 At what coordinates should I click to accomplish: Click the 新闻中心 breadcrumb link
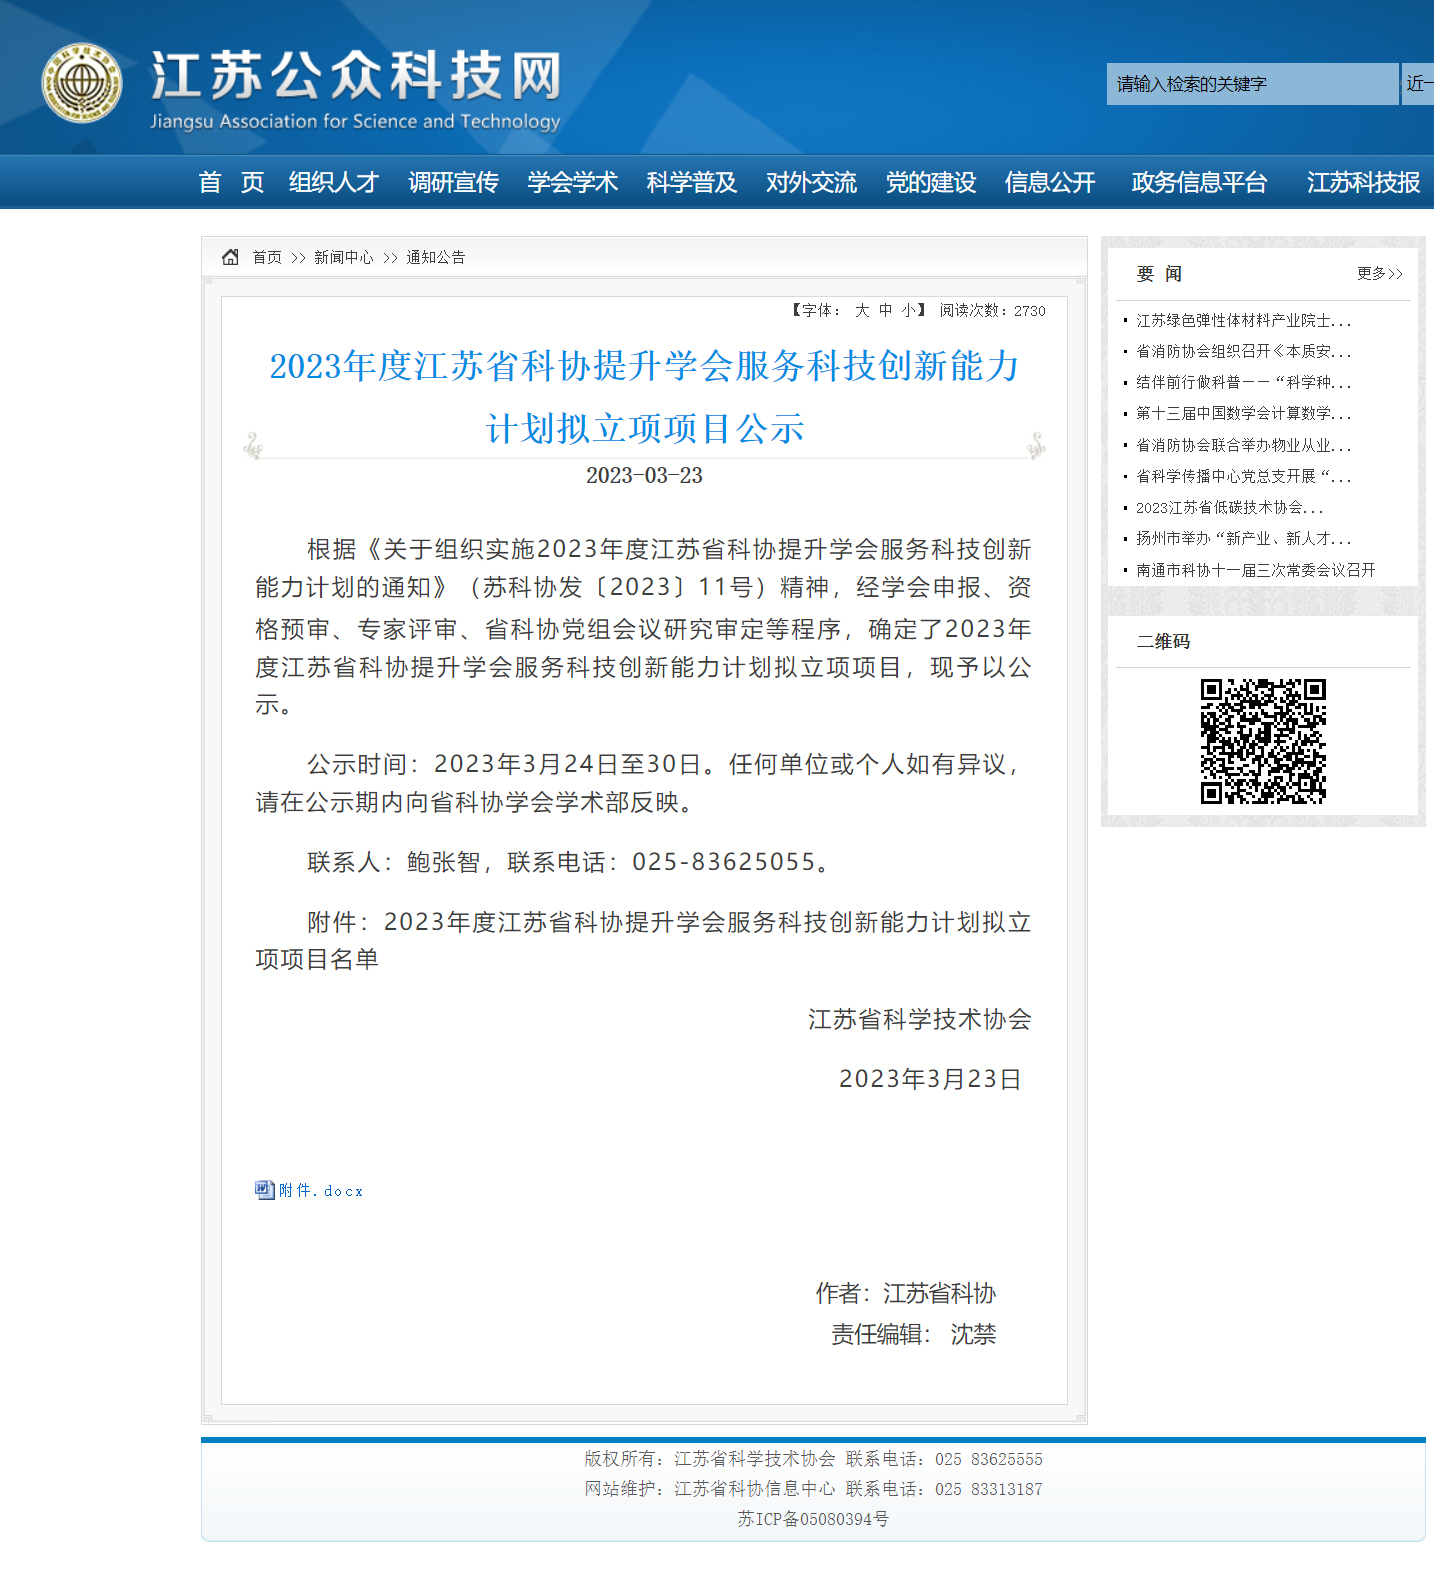[344, 257]
